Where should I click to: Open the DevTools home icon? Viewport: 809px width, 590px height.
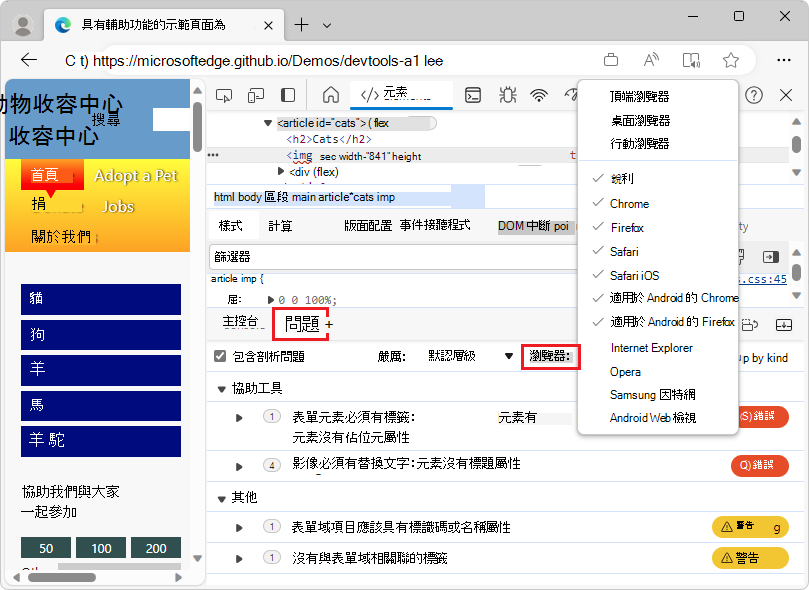pyautogui.click(x=330, y=95)
